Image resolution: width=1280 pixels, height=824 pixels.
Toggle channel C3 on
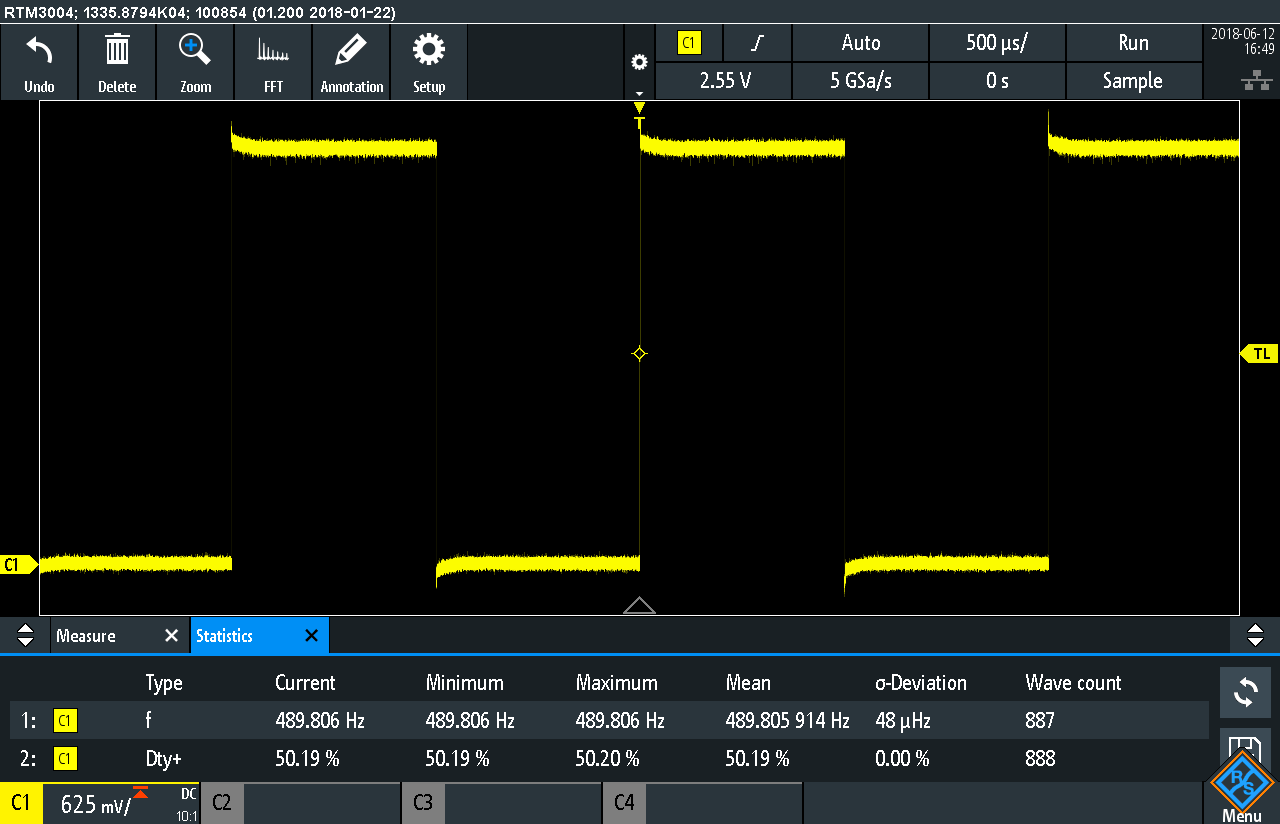click(423, 802)
